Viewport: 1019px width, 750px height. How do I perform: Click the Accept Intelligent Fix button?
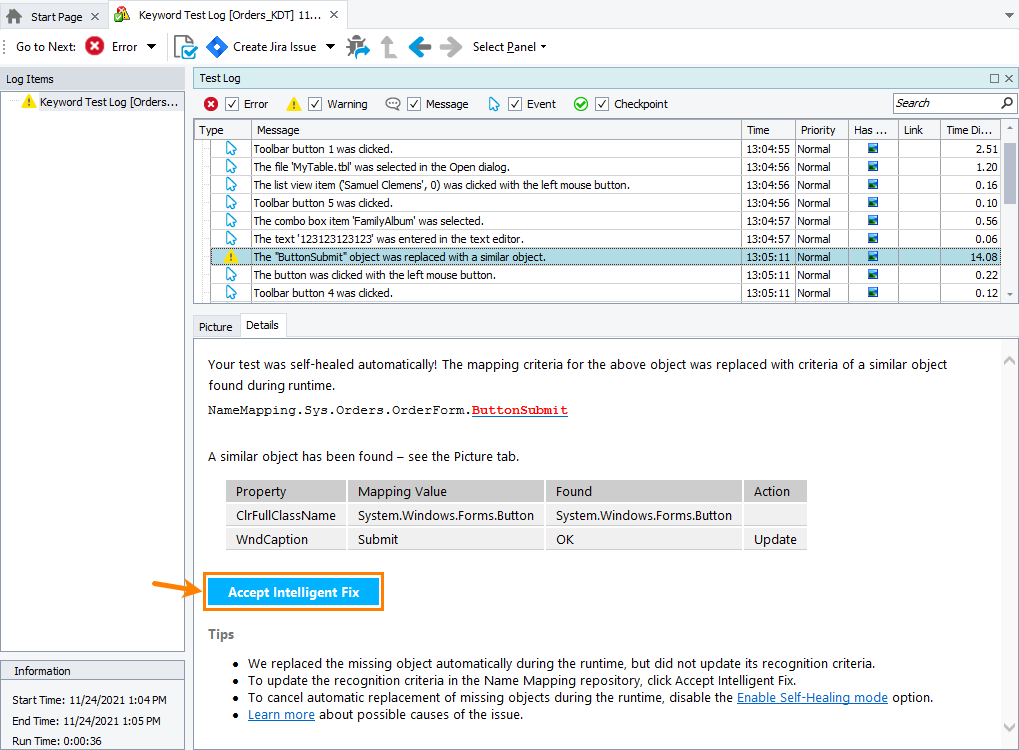pyautogui.click(x=294, y=592)
